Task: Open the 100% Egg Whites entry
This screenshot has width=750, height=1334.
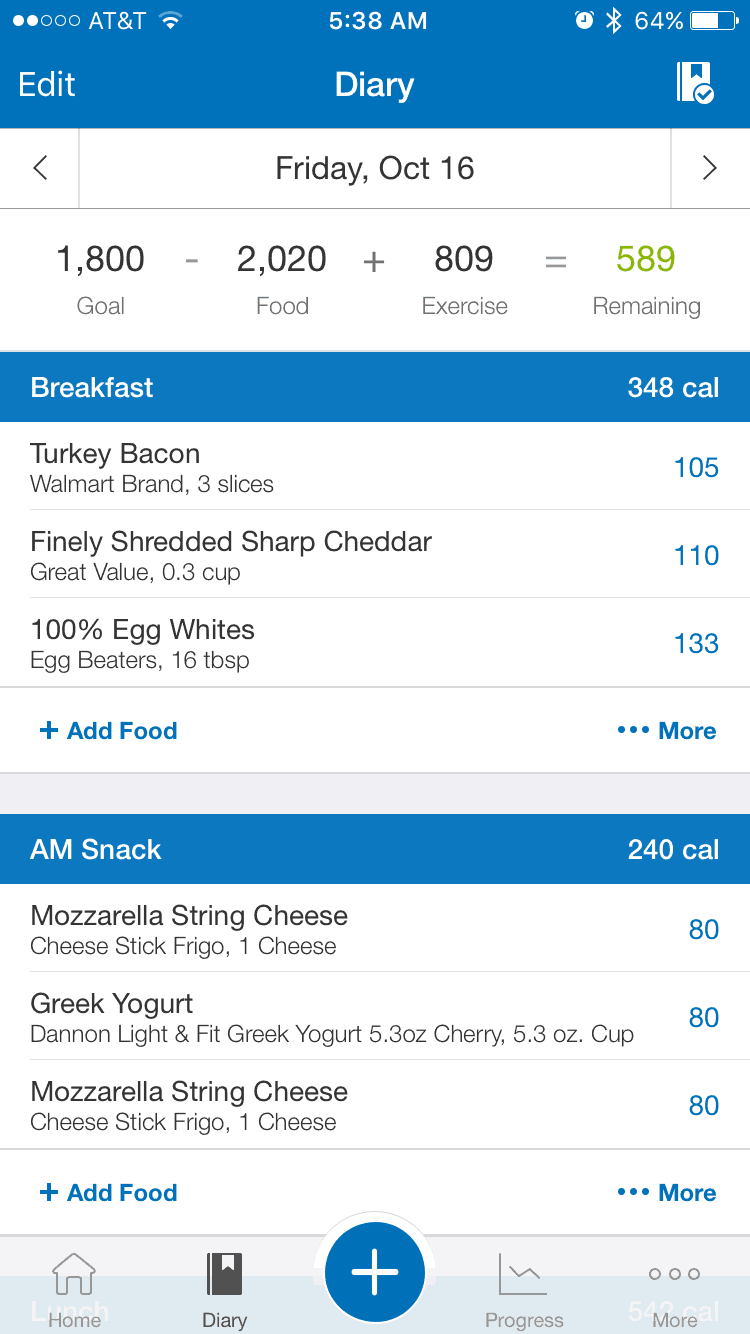Action: [x=375, y=643]
